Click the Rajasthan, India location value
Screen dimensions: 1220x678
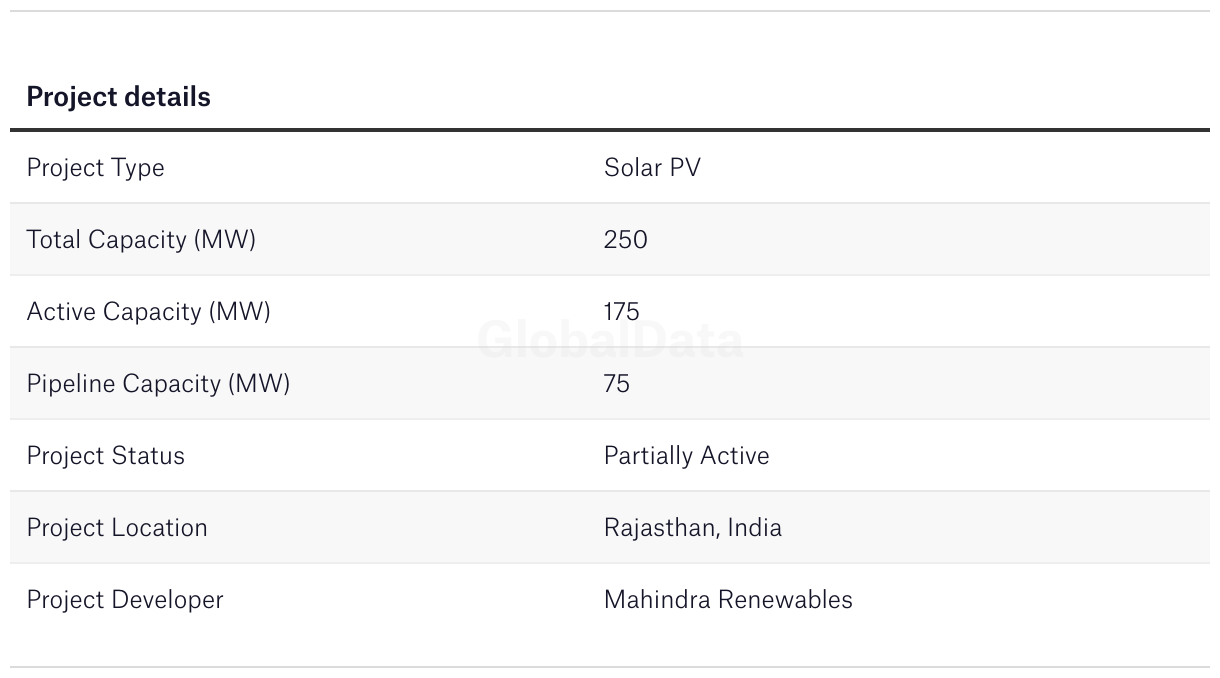[x=693, y=528]
